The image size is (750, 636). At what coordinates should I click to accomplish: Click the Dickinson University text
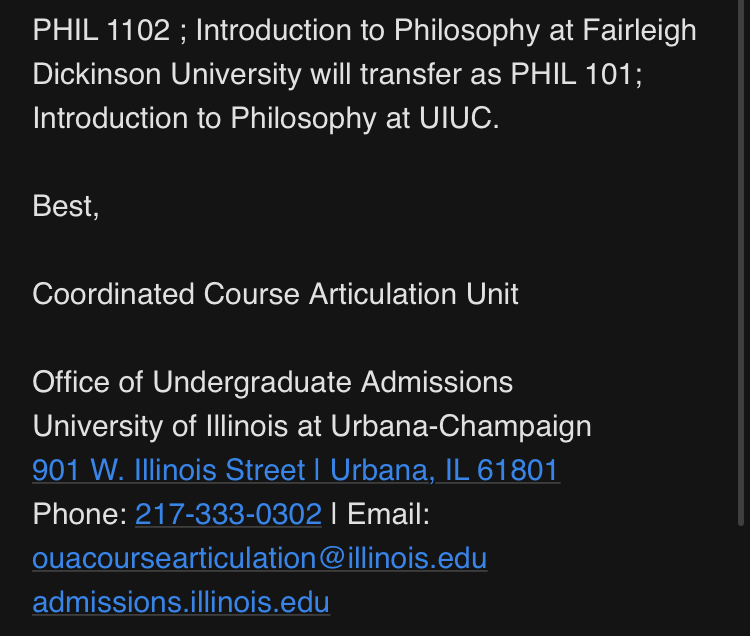(x=167, y=74)
